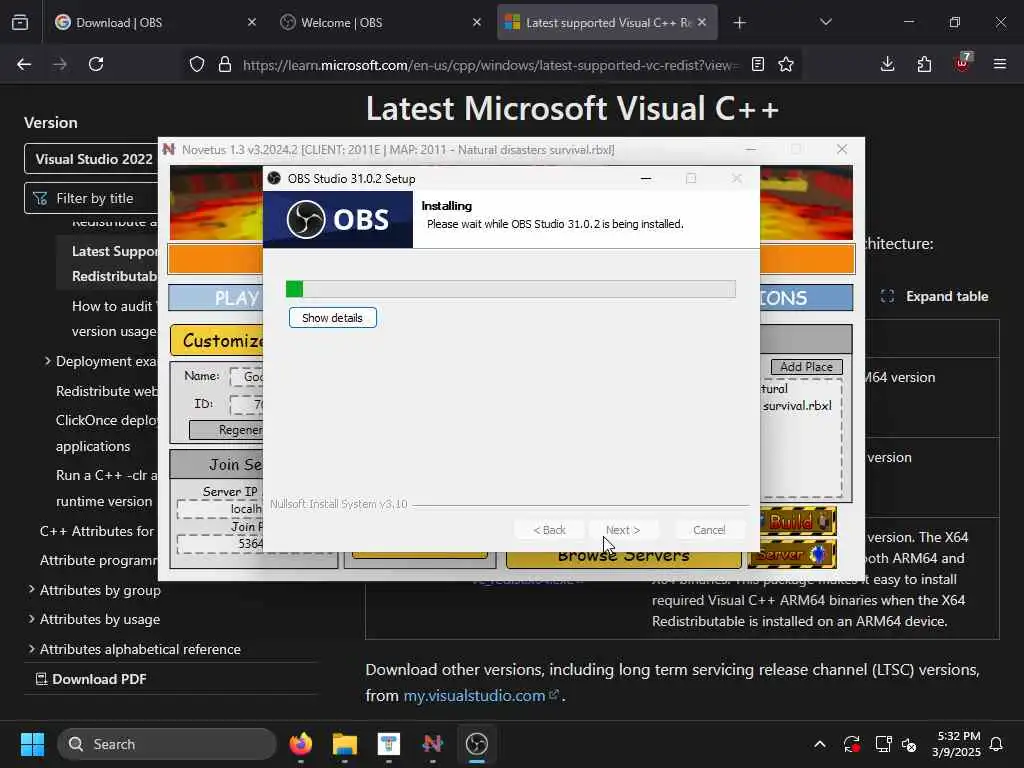Expand Attributes alphabetical reference
Viewport: 1024px width, 768px height.
tap(31, 648)
